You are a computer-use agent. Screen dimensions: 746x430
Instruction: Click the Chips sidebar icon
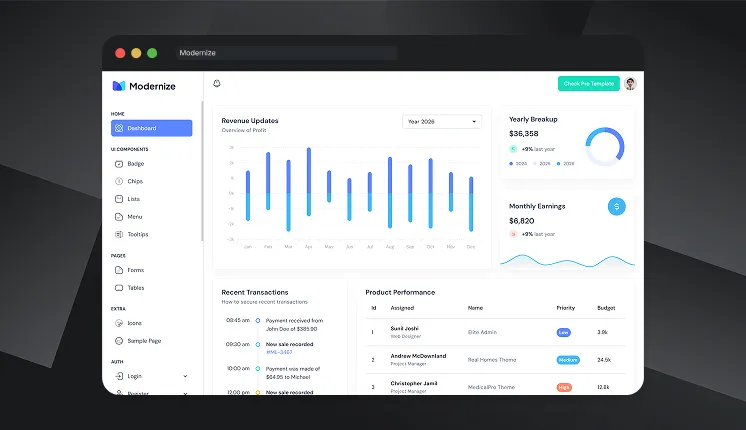pyautogui.click(x=119, y=181)
